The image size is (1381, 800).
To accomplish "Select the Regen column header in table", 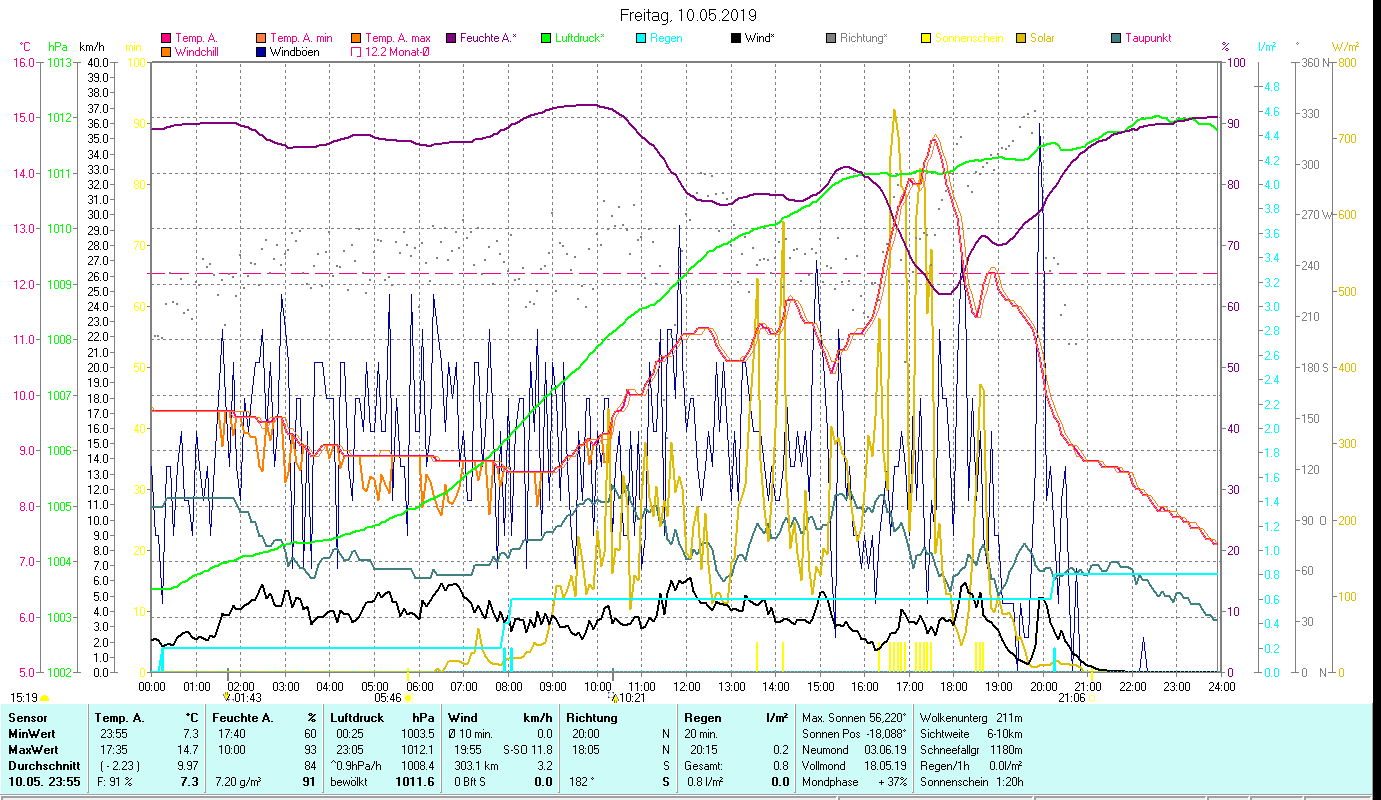I will [x=700, y=718].
